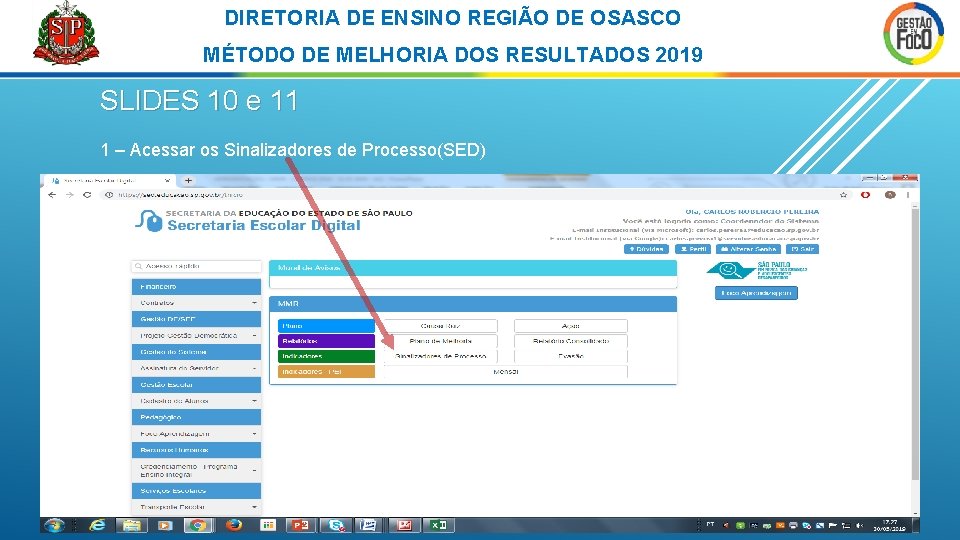Select the Gestão DE/SEE sidebar heading

coord(196,319)
